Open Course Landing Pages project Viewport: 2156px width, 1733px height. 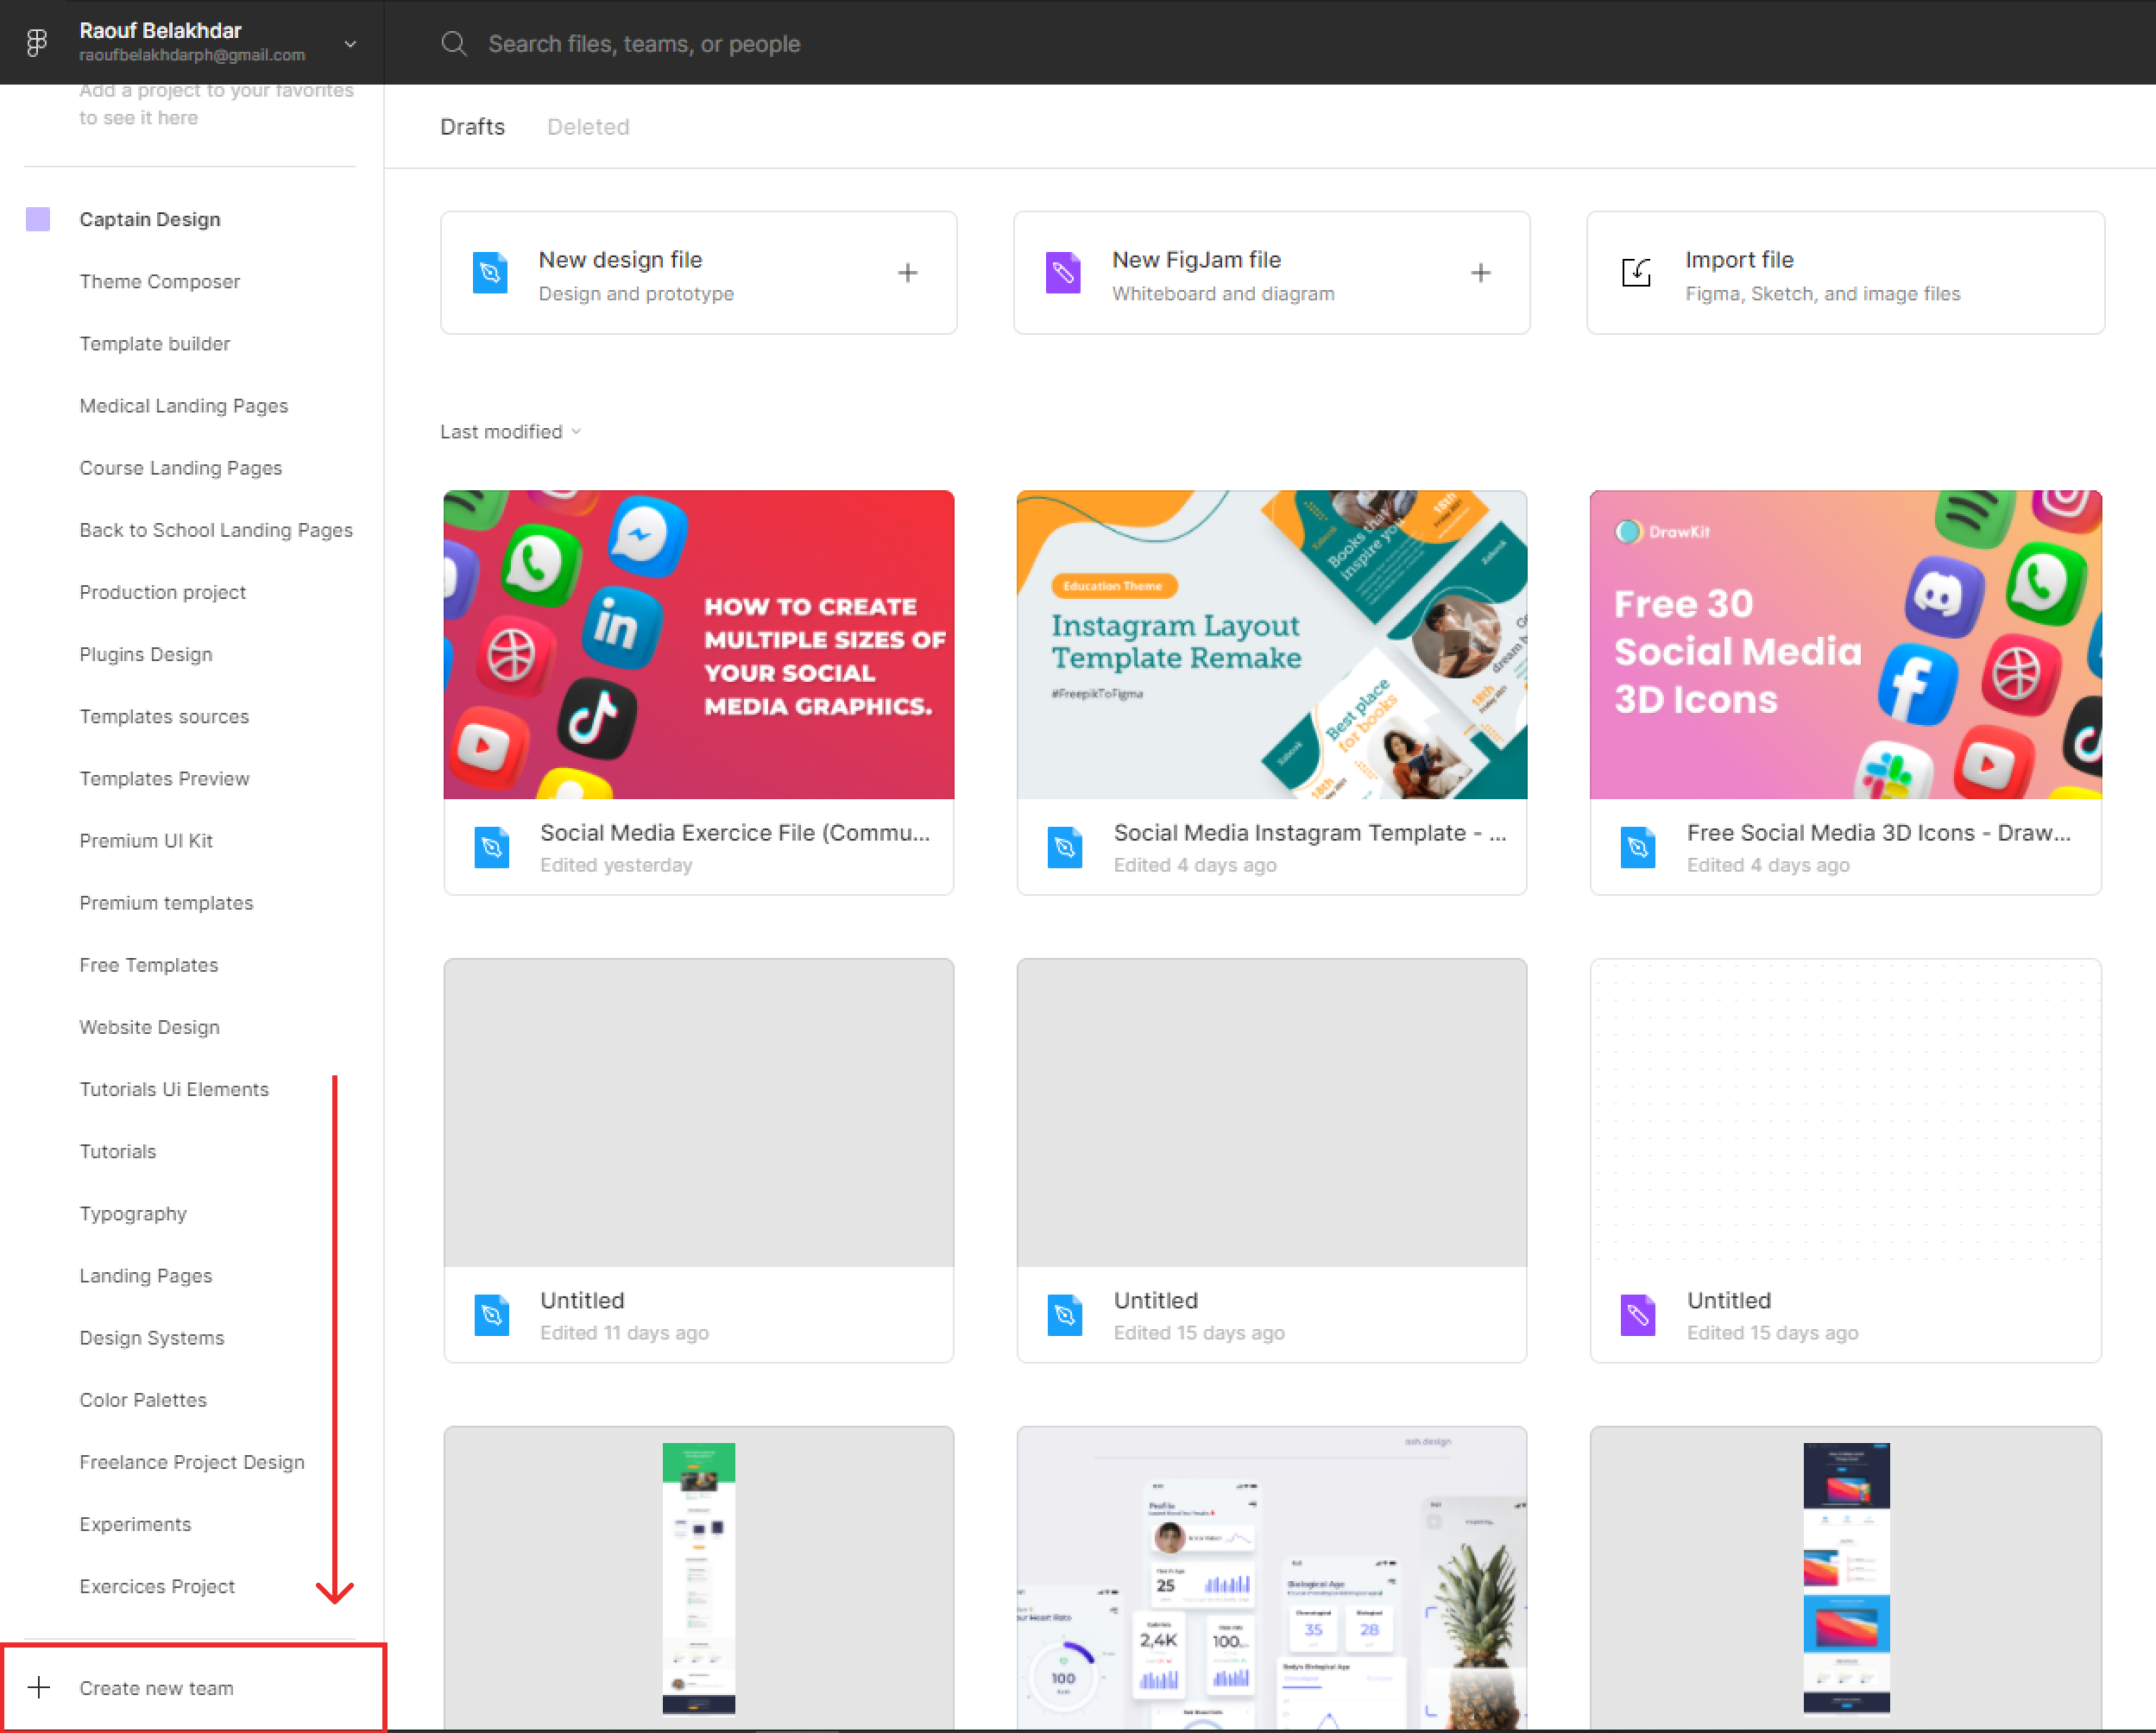[181, 467]
